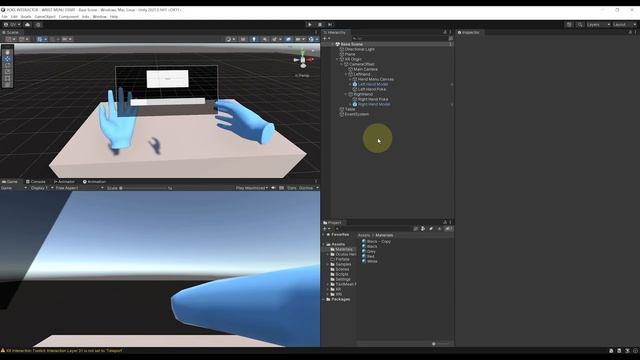Open the Unity cloud services icon
The width and height of the screenshot is (640, 360).
(x=28, y=24)
